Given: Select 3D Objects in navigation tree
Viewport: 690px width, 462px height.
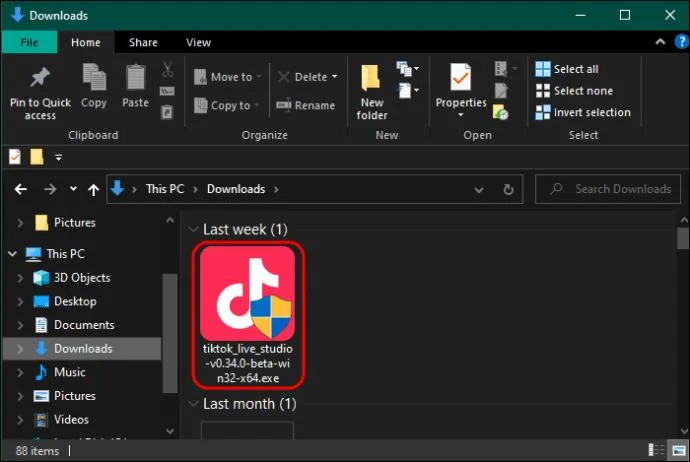Looking at the screenshot, I should point(82,278).
